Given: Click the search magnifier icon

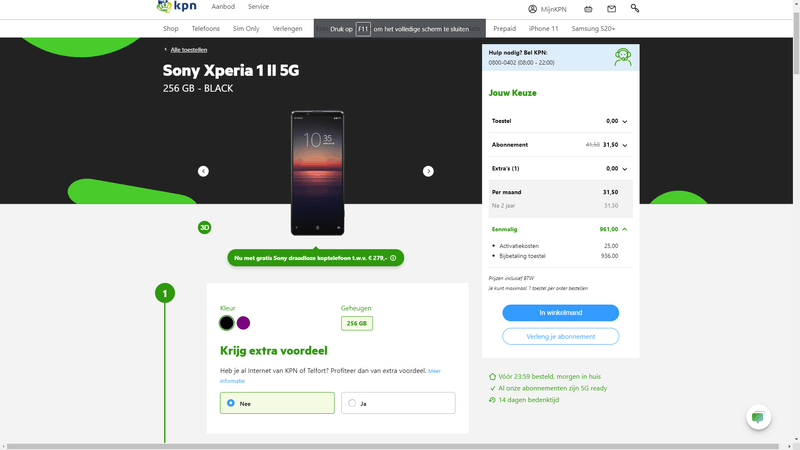Looking at the screenshot, I should 635,8.
